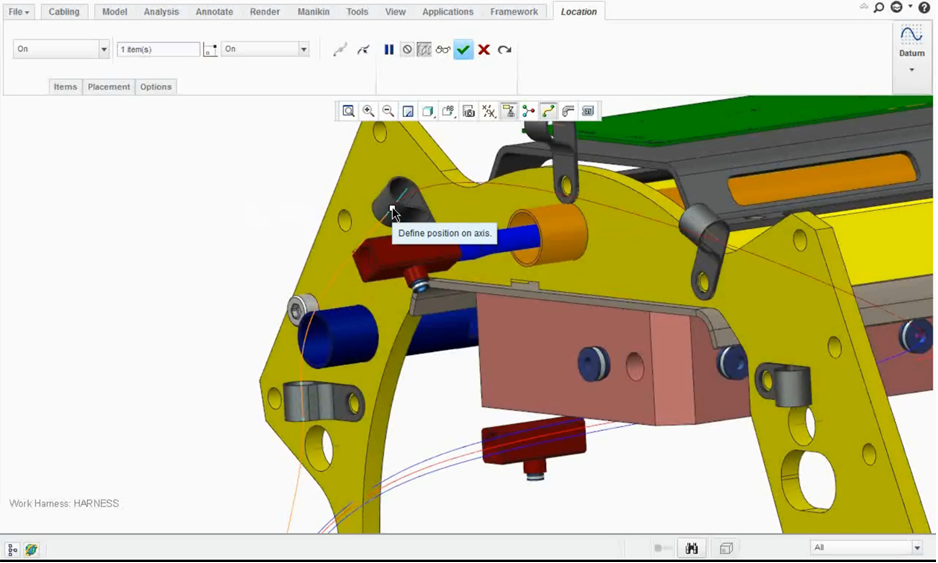
Task: Open the Datum tools group
Action: point(911,41)
